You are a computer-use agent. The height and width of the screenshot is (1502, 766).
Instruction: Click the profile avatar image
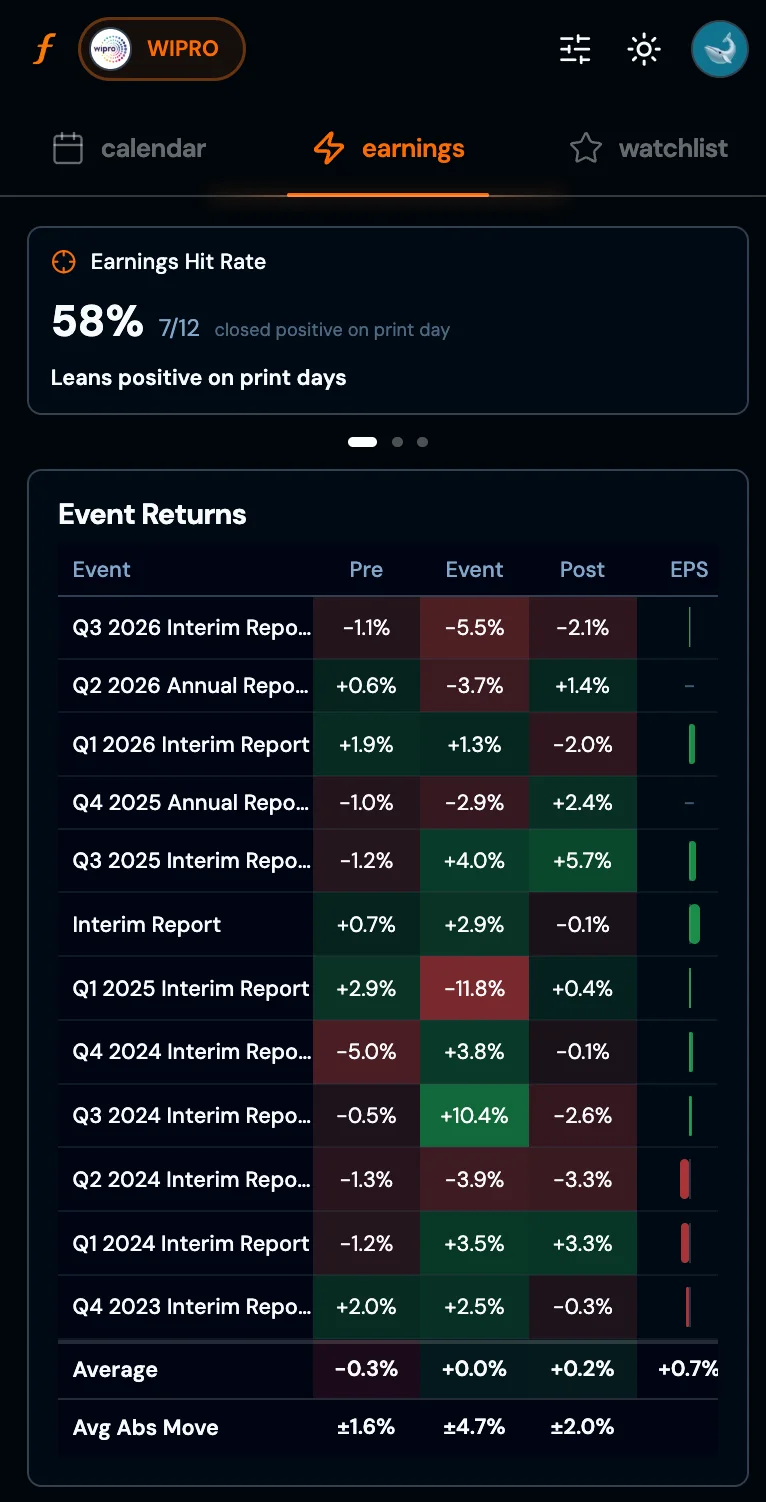[719, 48]
